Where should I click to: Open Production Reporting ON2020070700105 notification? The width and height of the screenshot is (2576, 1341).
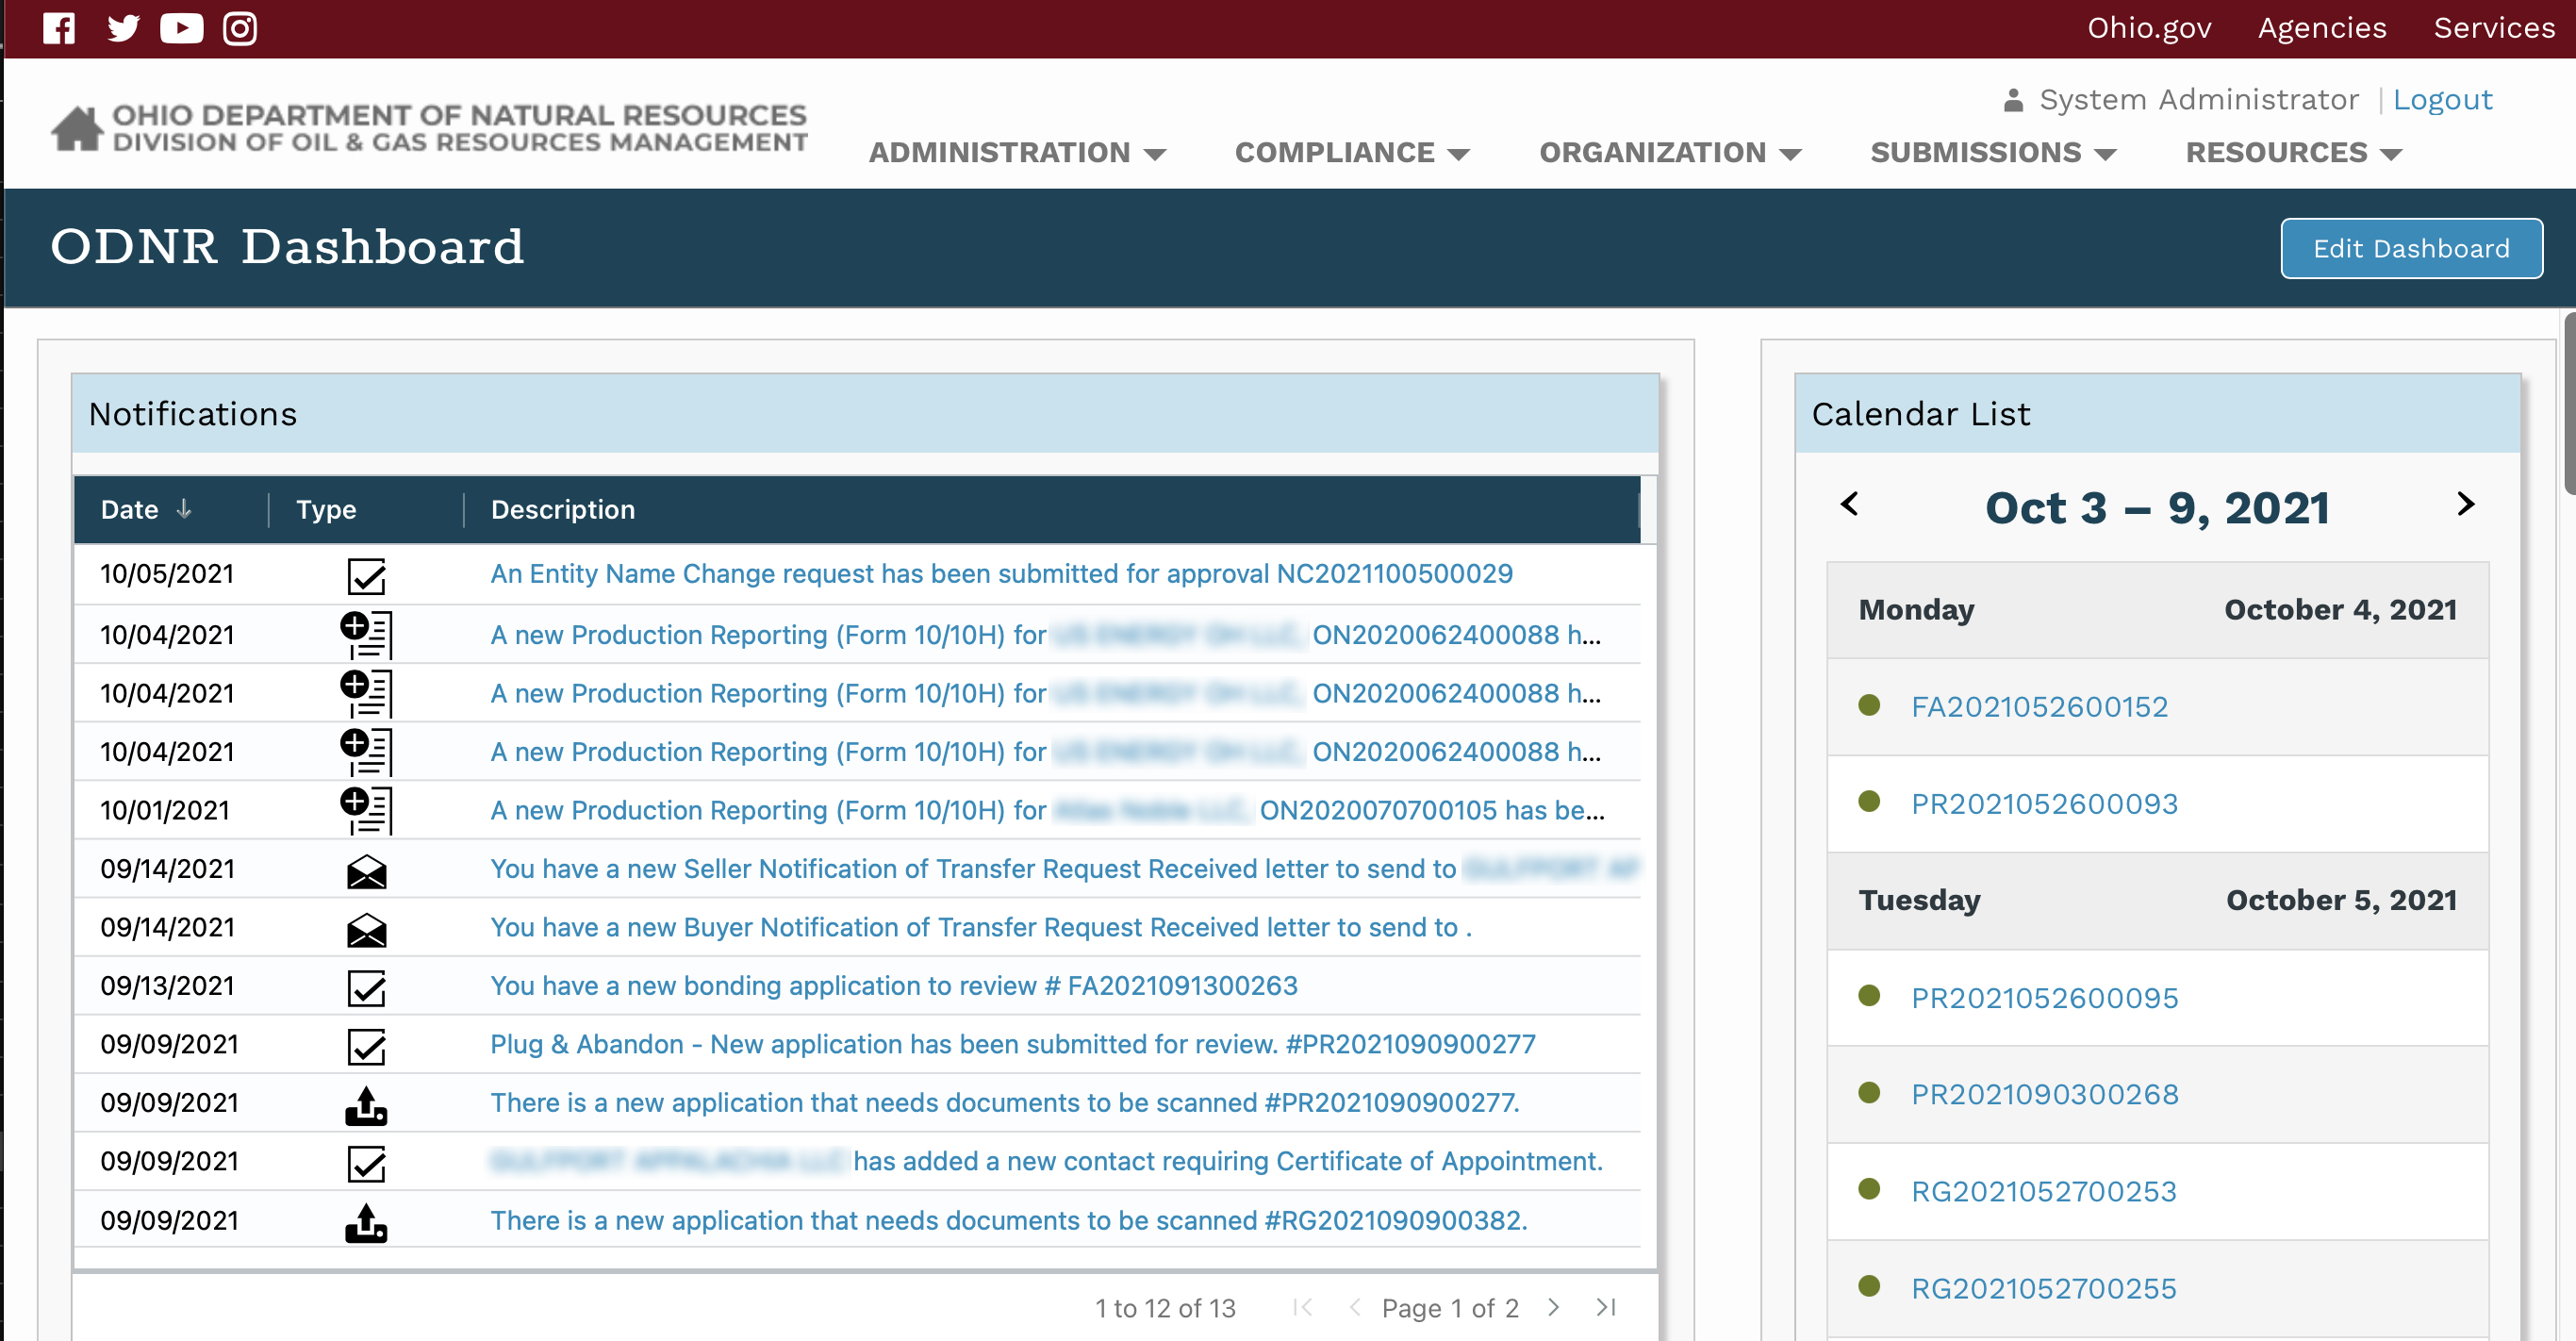(1047, 810)
